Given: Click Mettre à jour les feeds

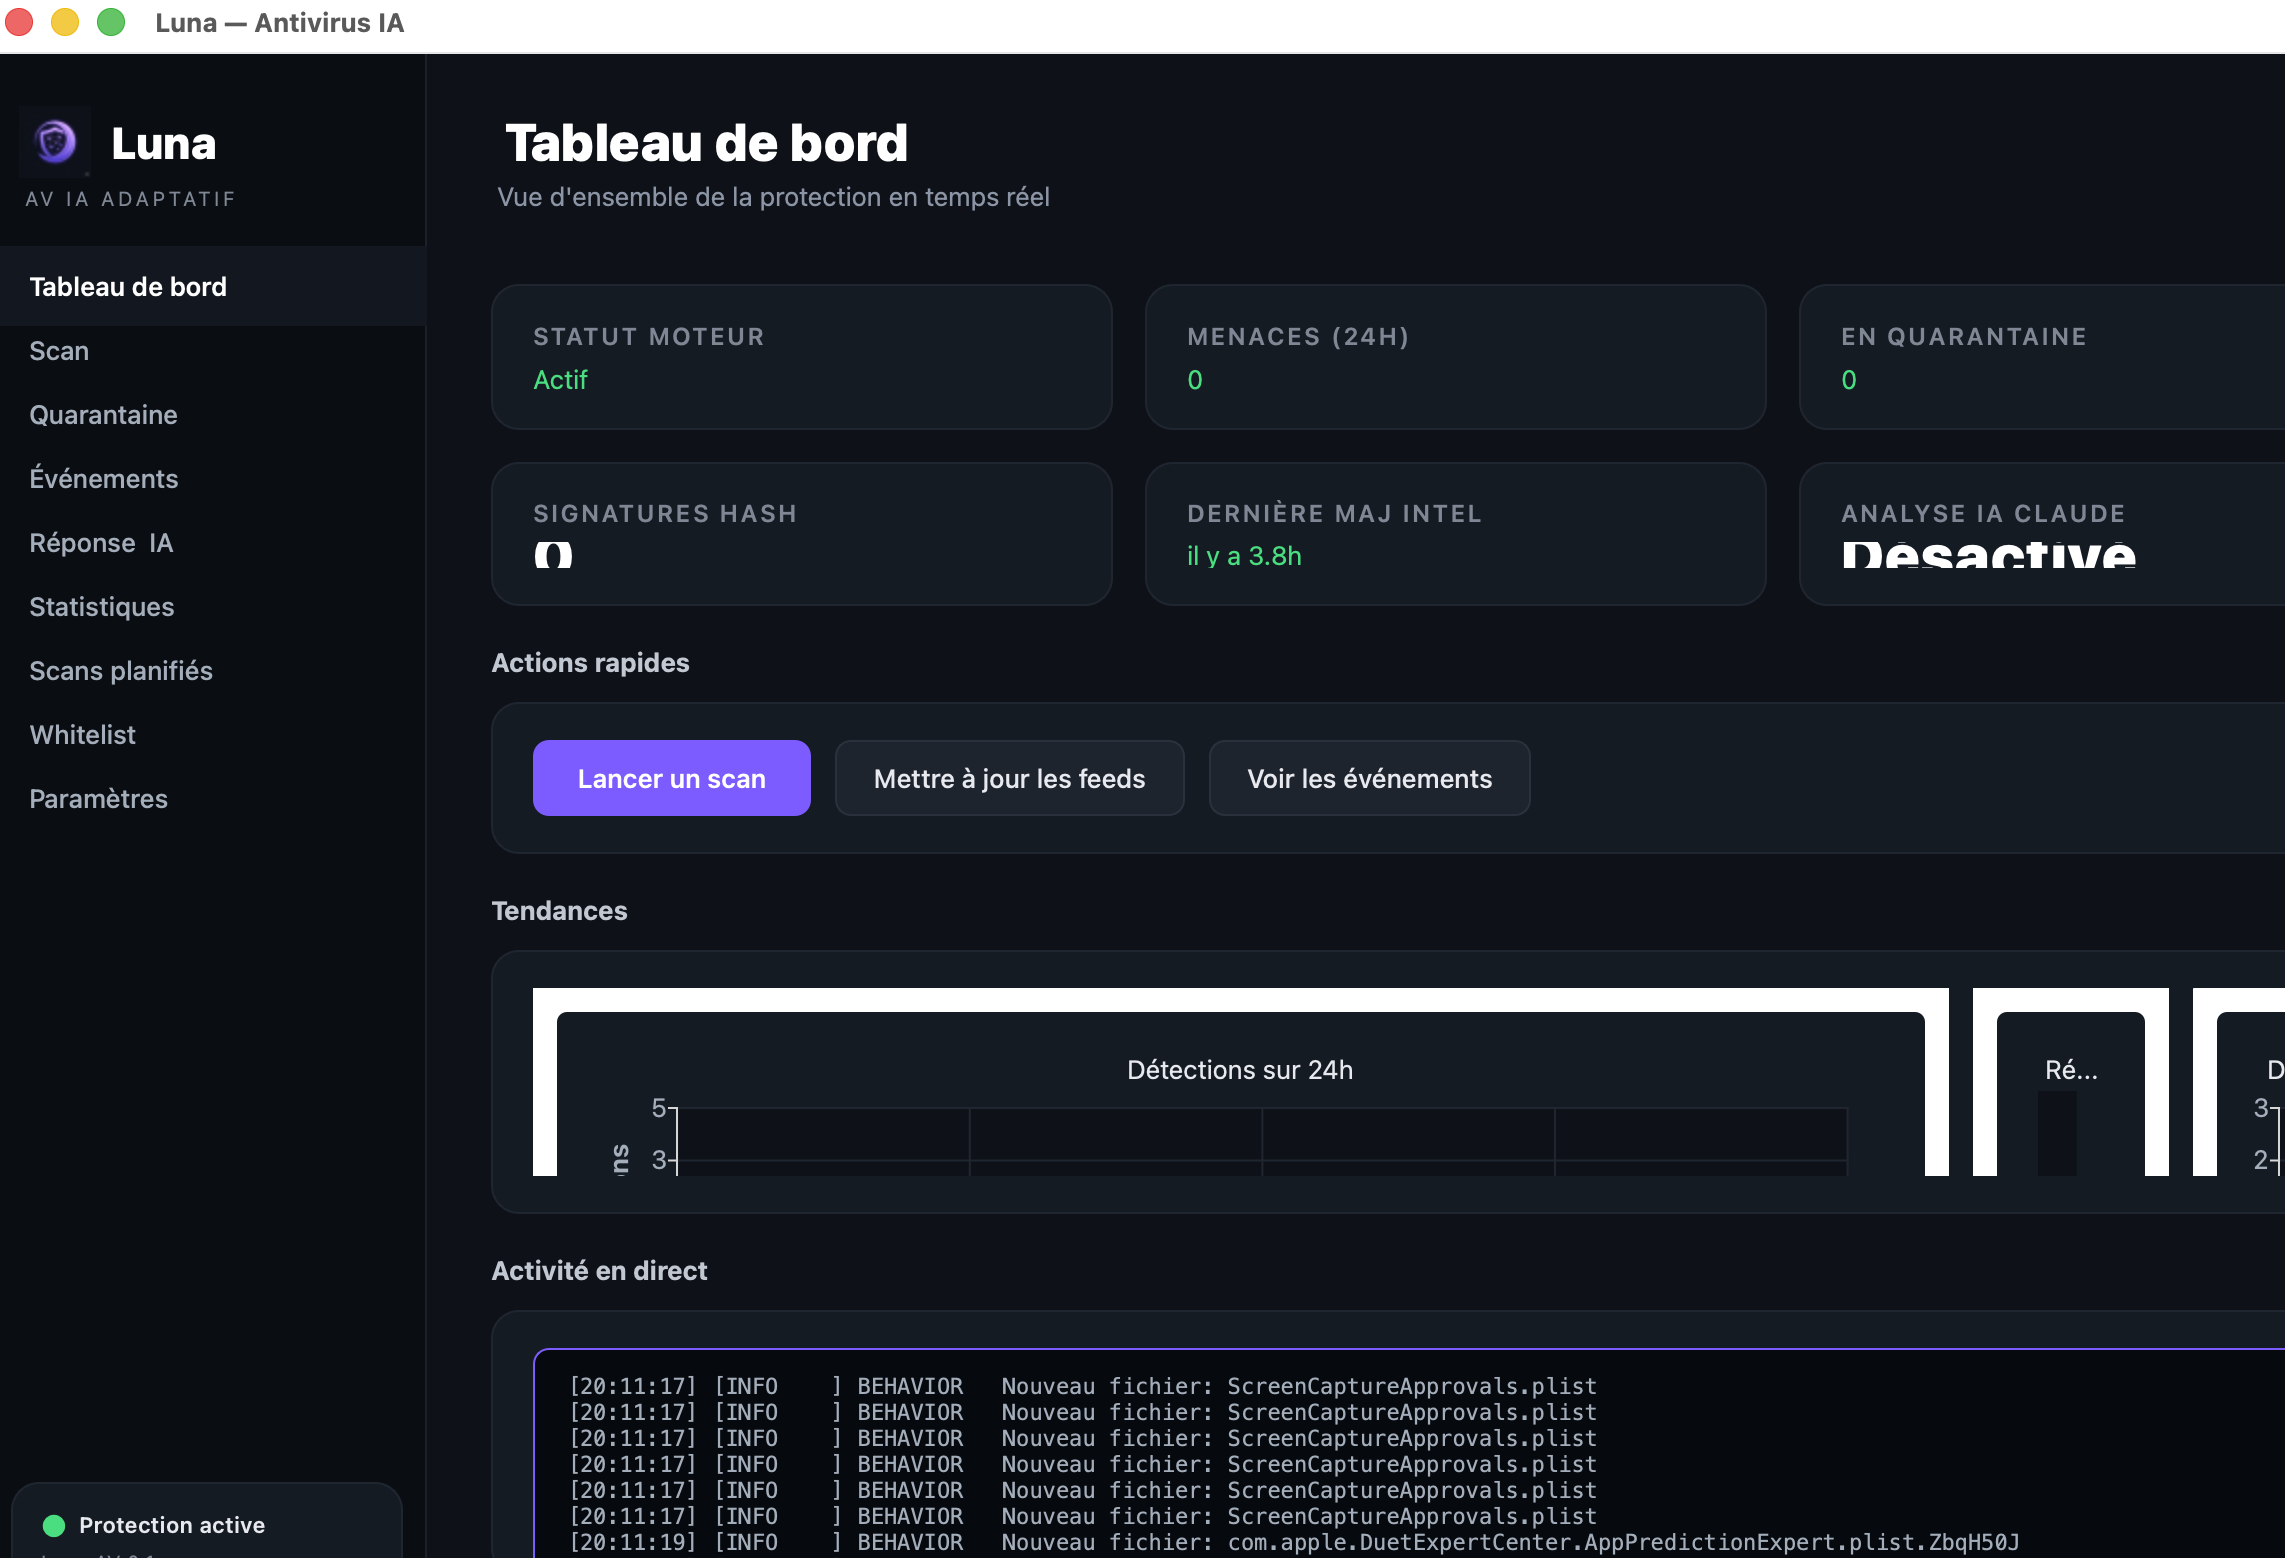Looking at the screenshot, I should click(1010, 778).
